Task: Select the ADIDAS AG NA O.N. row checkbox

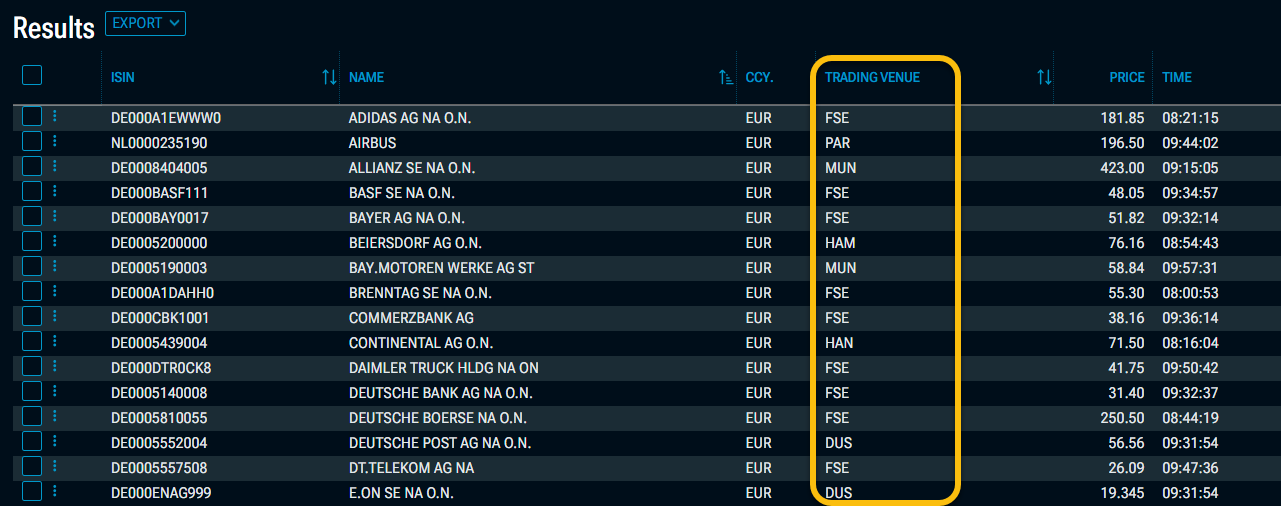Action: 32,116
